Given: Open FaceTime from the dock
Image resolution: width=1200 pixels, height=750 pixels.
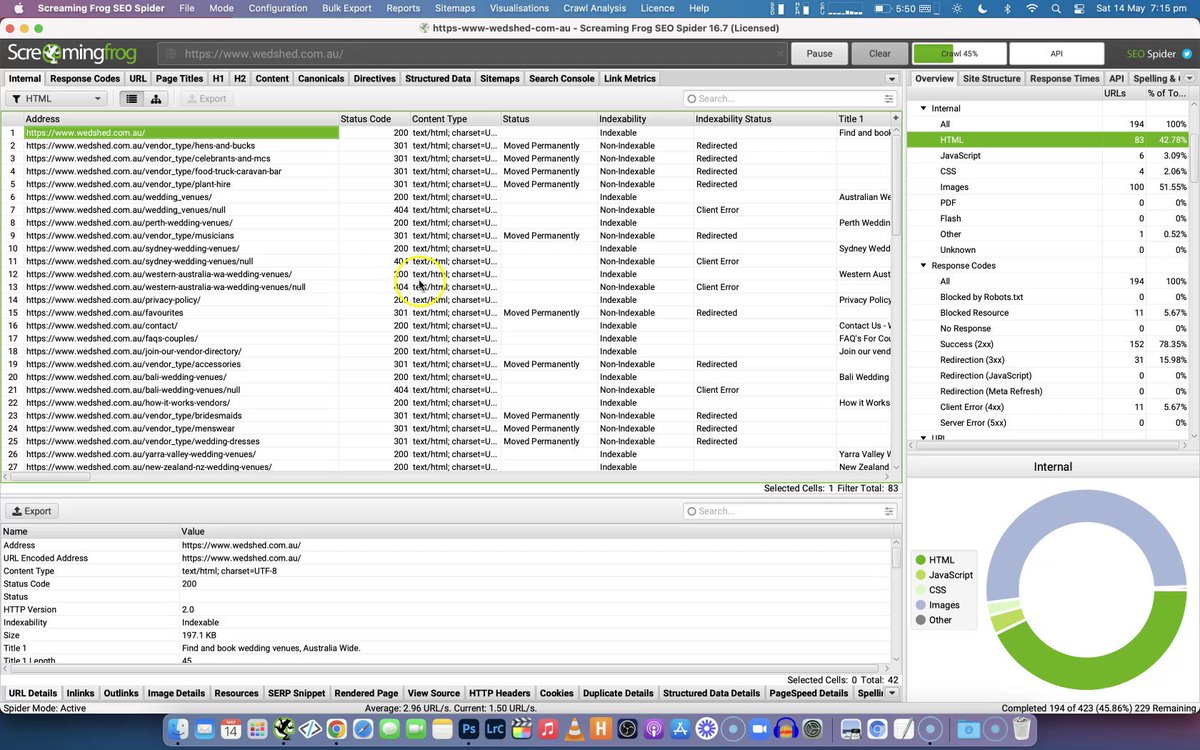Looking at the screenshot, I should [x=414, y=729].
